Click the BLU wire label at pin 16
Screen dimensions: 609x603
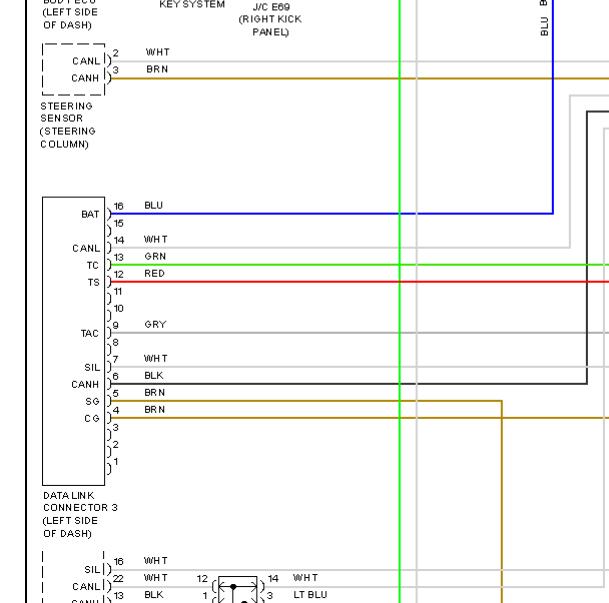(x=153, y=205)
